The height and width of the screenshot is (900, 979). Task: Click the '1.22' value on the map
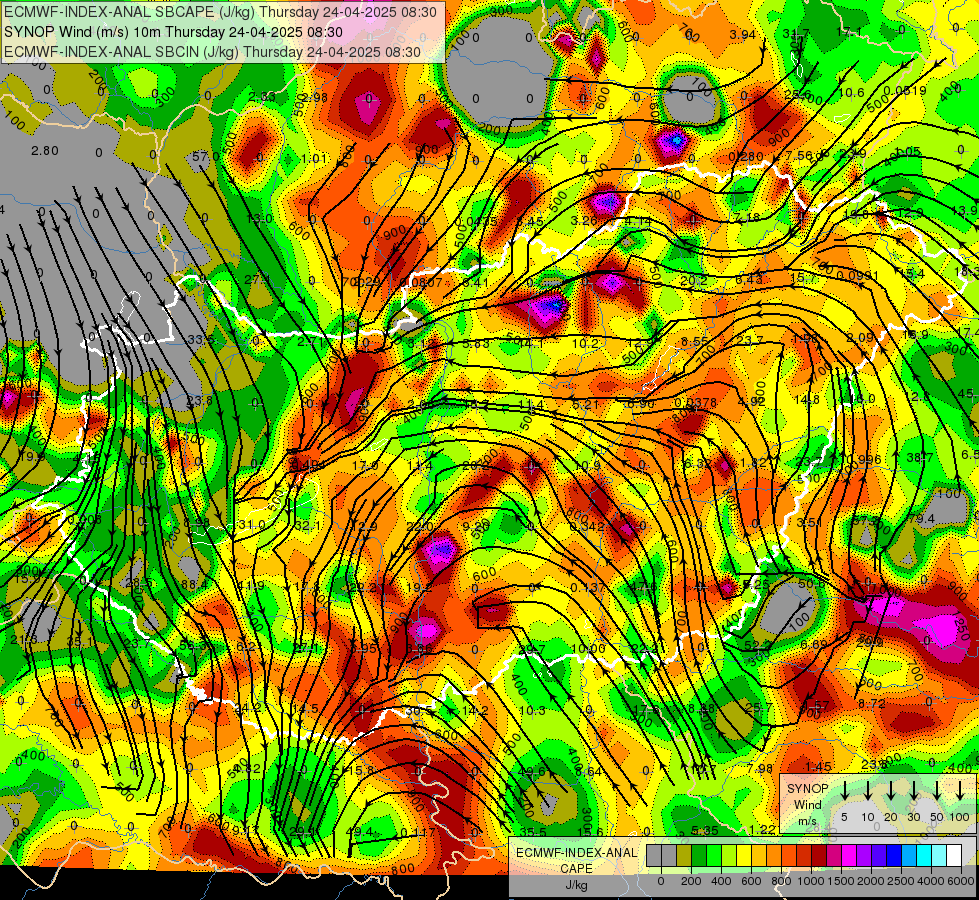tap(762, 829)
